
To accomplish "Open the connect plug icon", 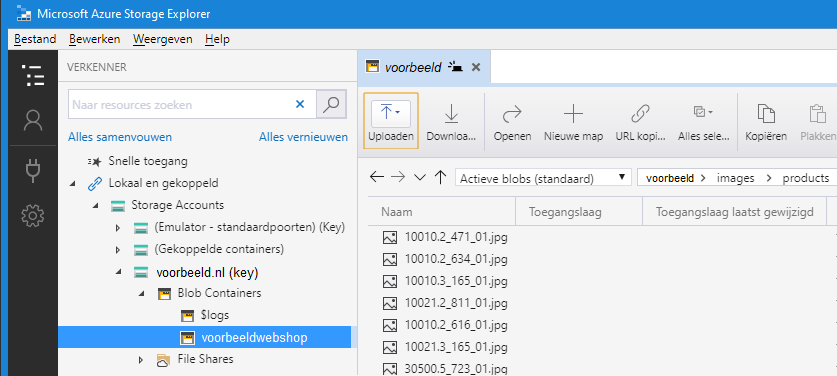I will click(33, 171).
